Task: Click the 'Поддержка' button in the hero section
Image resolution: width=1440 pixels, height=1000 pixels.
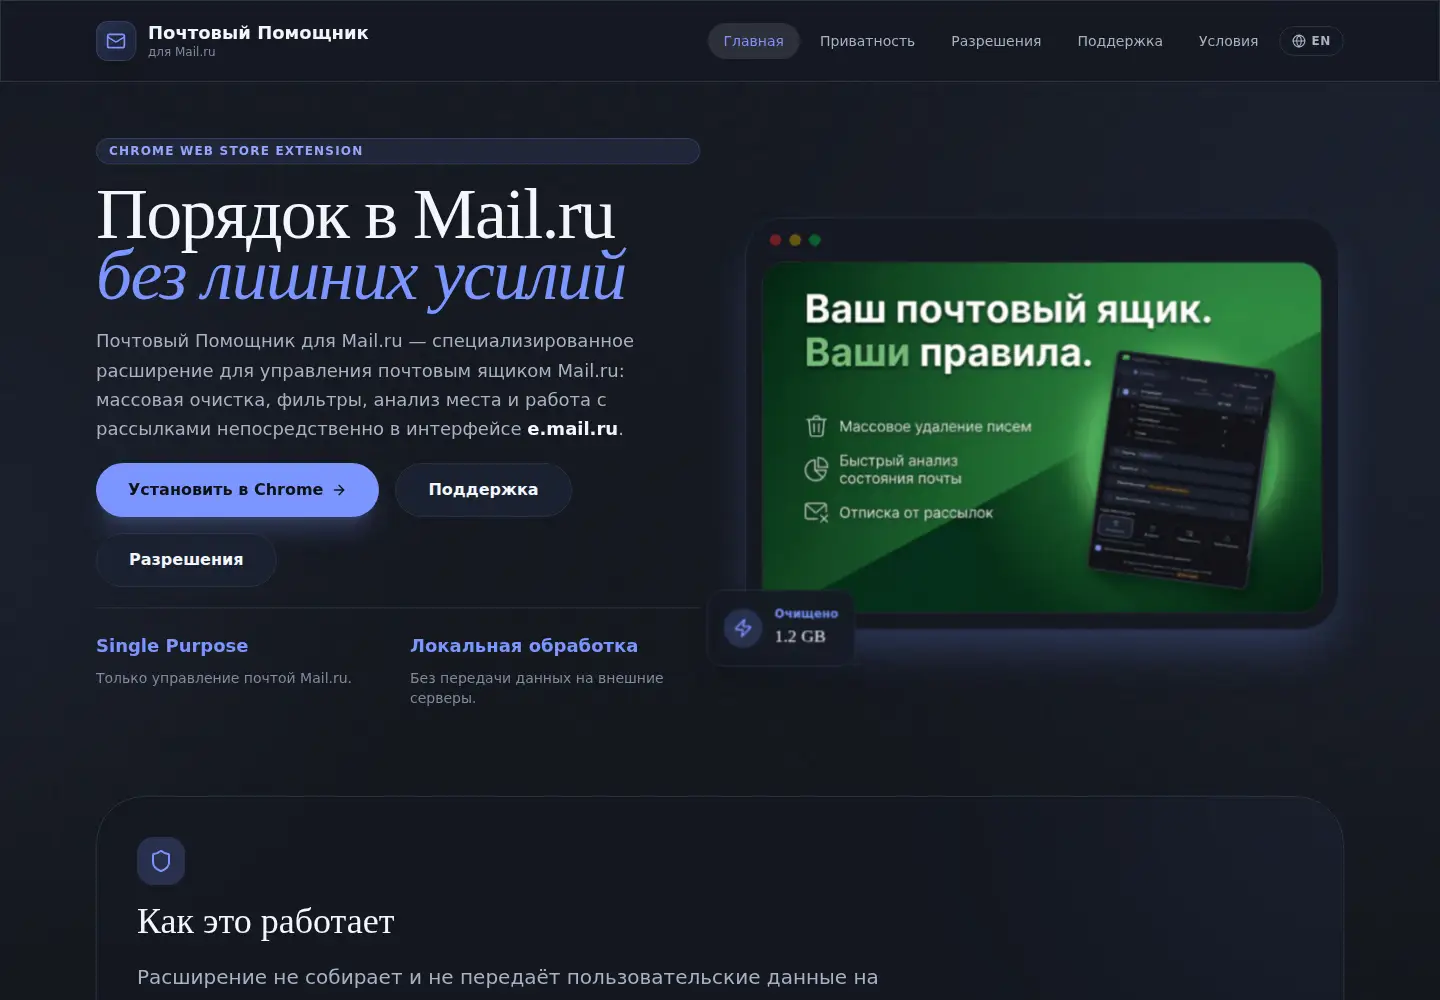Action: click(x=483, y=490)
